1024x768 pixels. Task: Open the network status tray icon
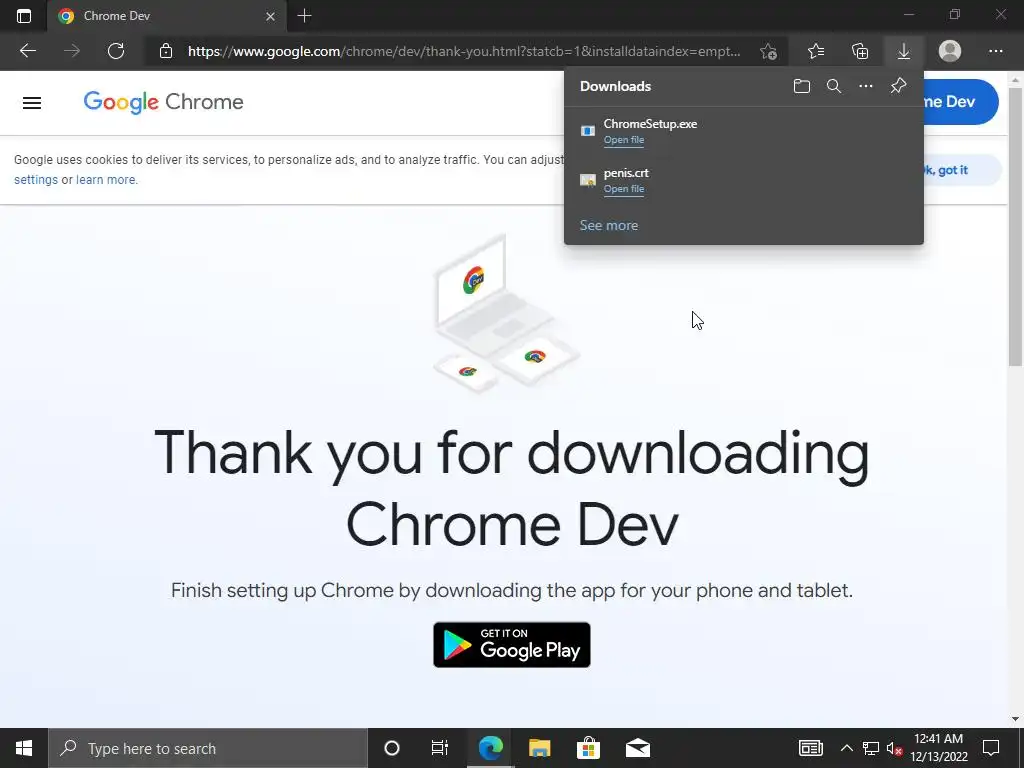click(871, 748)
